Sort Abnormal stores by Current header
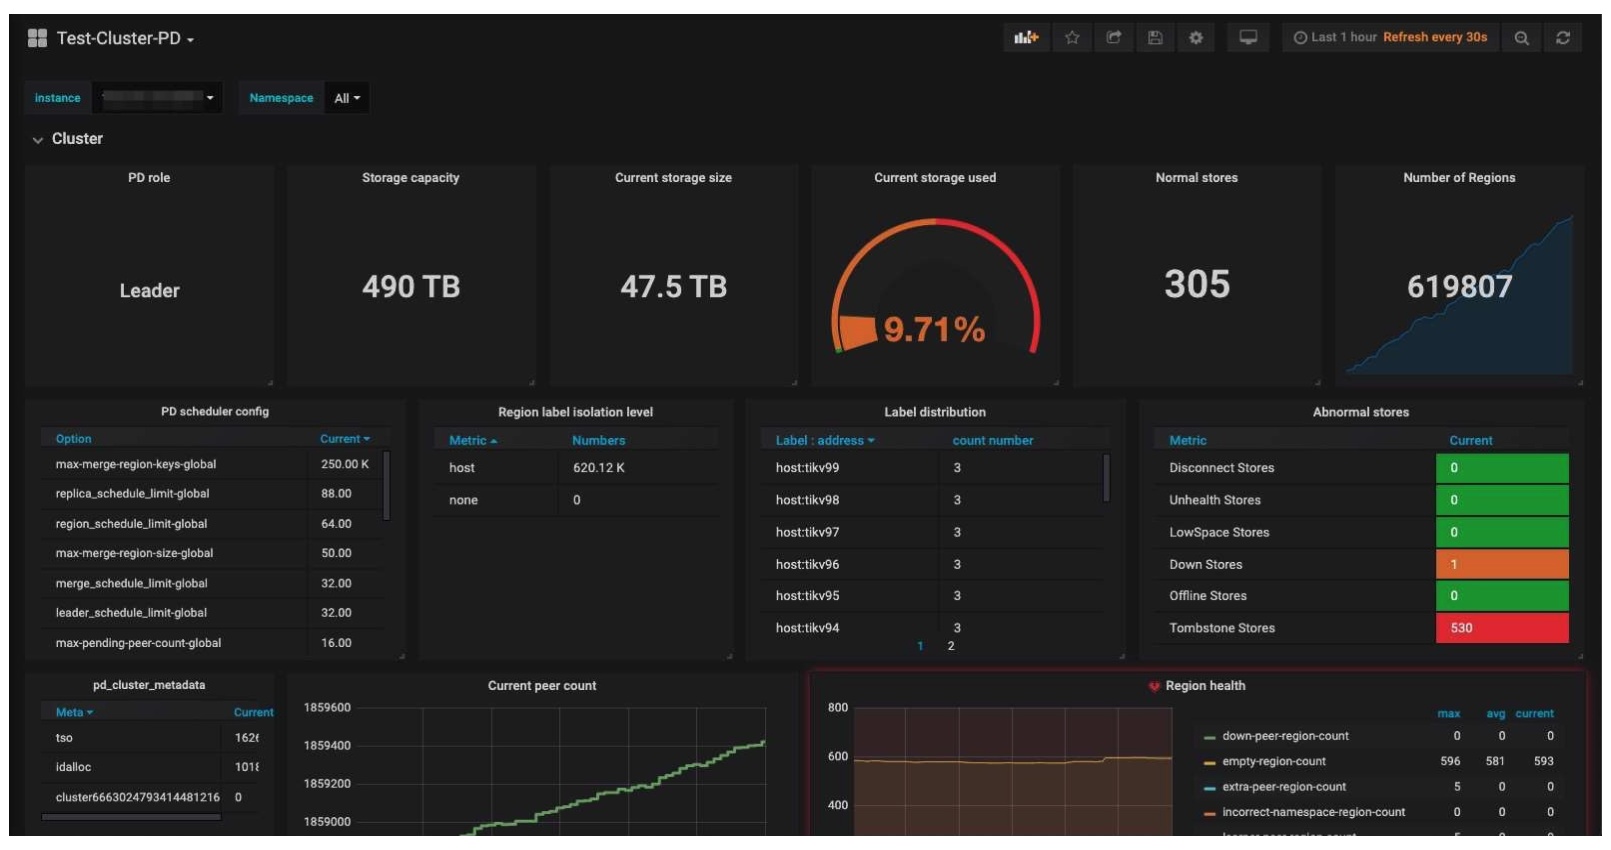 1471,440
